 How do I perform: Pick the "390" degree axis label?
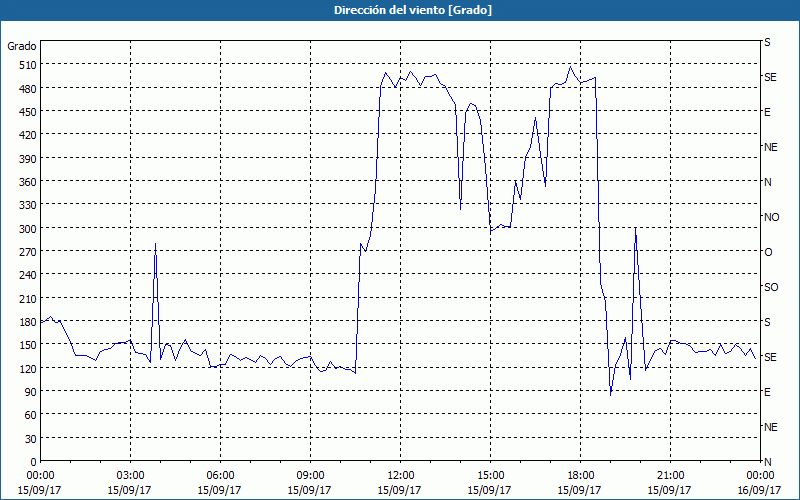point(28,159)
